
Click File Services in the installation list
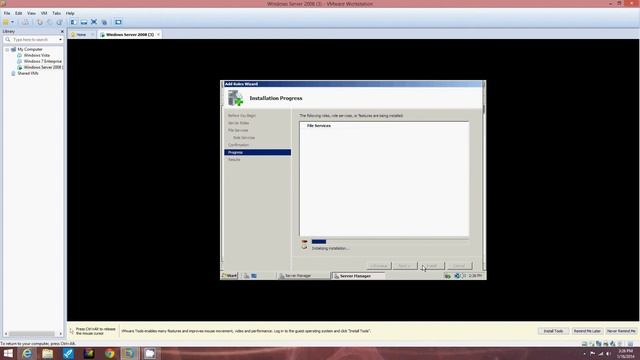click(x=318, y=126)
